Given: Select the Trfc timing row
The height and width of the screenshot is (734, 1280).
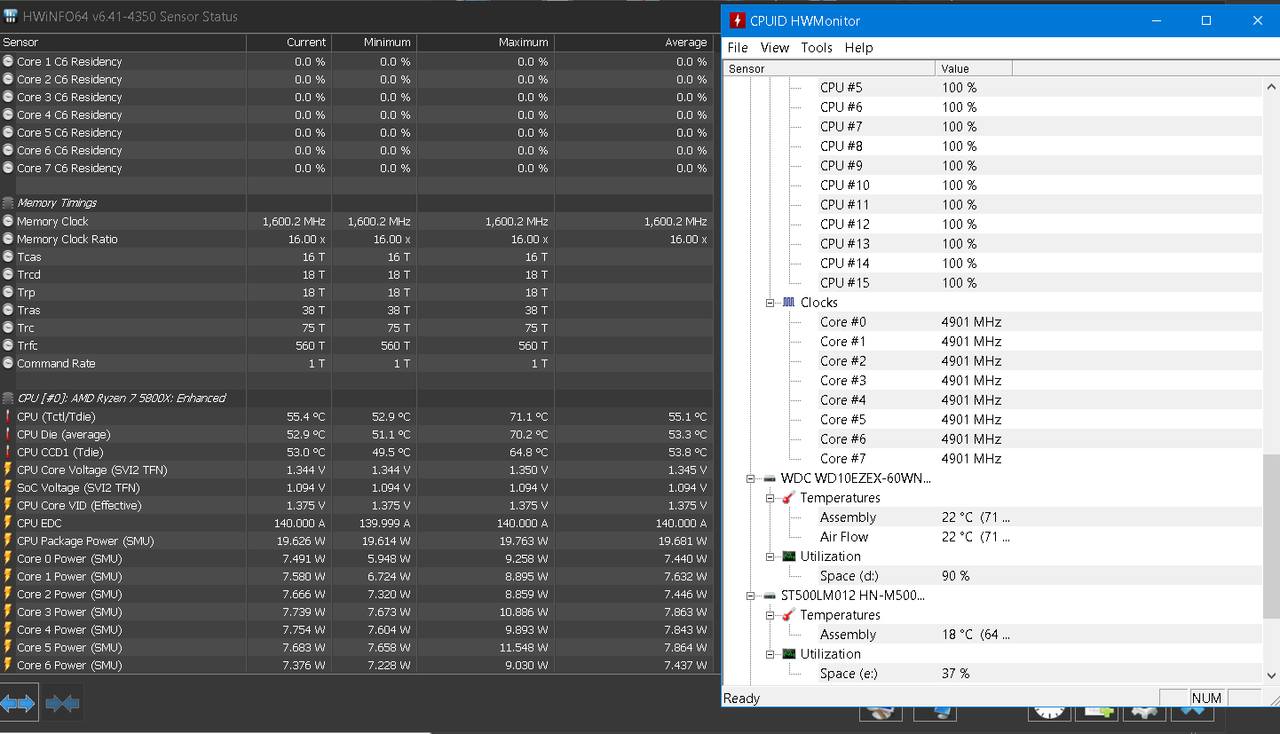Looking at the screenshot, I should (356, 346).
